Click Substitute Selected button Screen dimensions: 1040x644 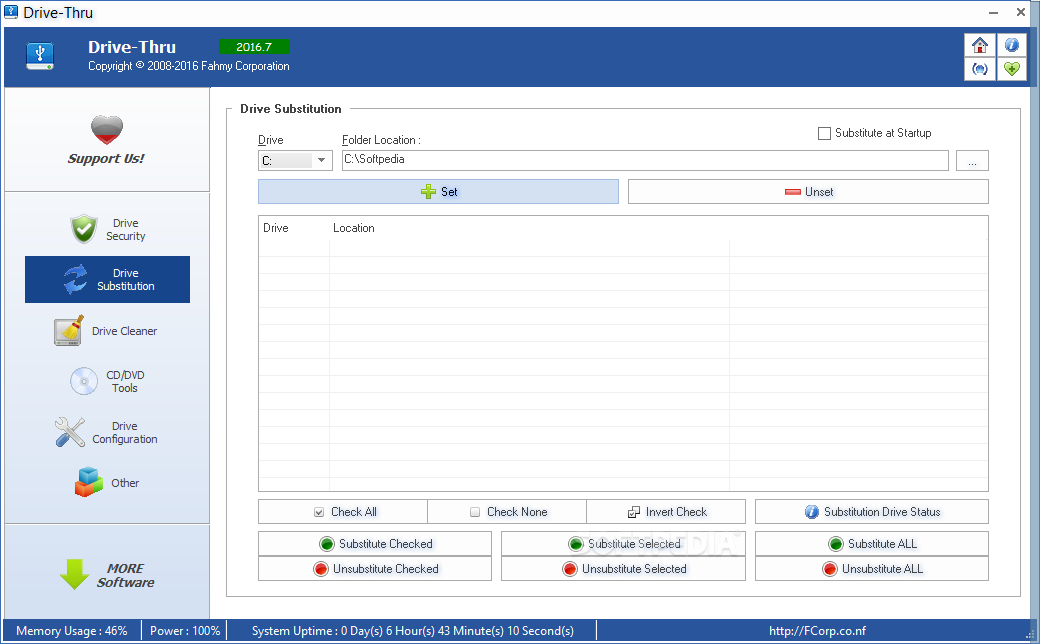point(623,544)
